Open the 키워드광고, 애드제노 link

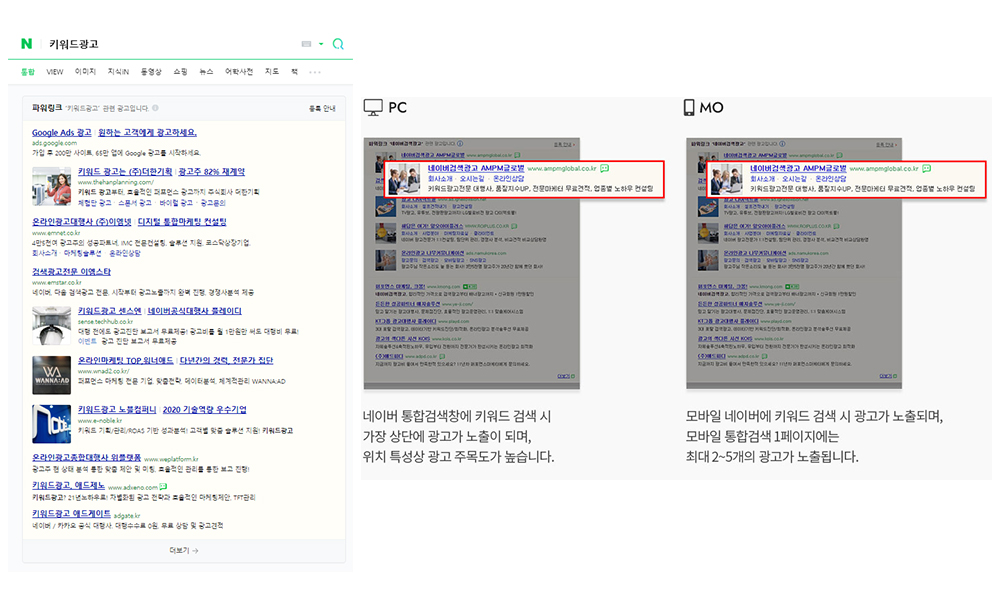(x=68, y=486)
